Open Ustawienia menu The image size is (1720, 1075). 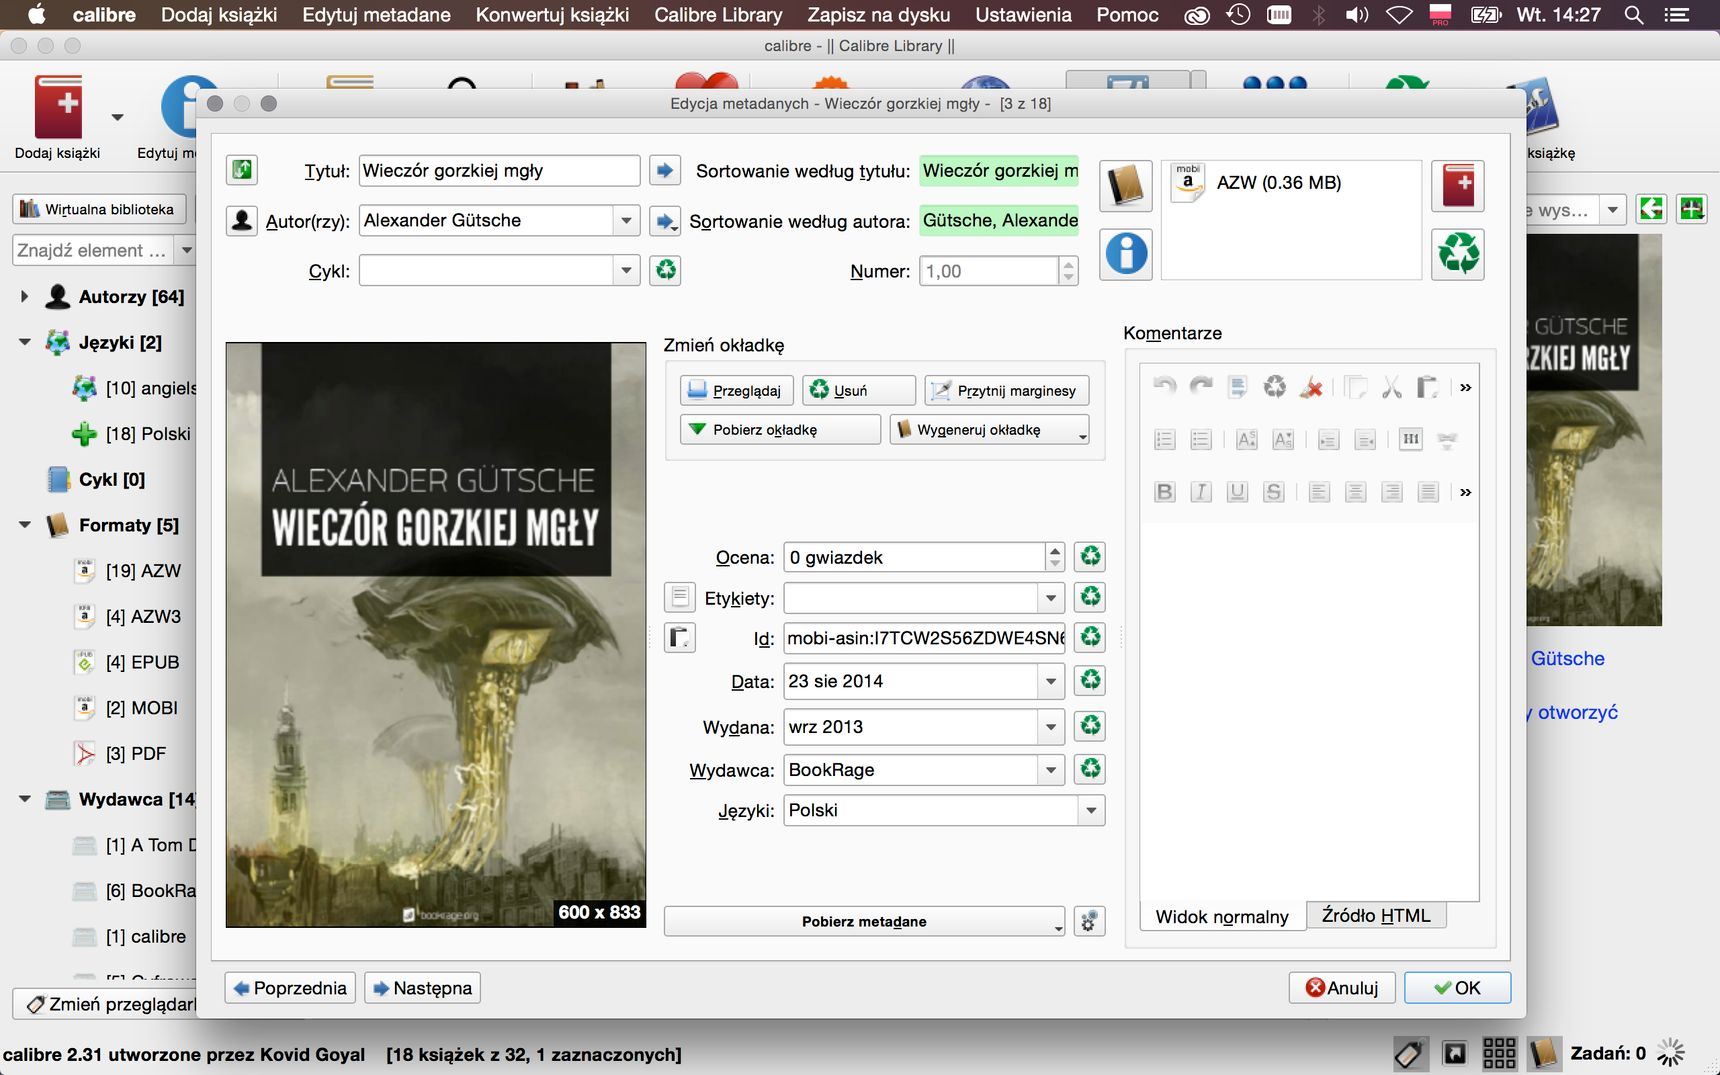(1023, 14)
